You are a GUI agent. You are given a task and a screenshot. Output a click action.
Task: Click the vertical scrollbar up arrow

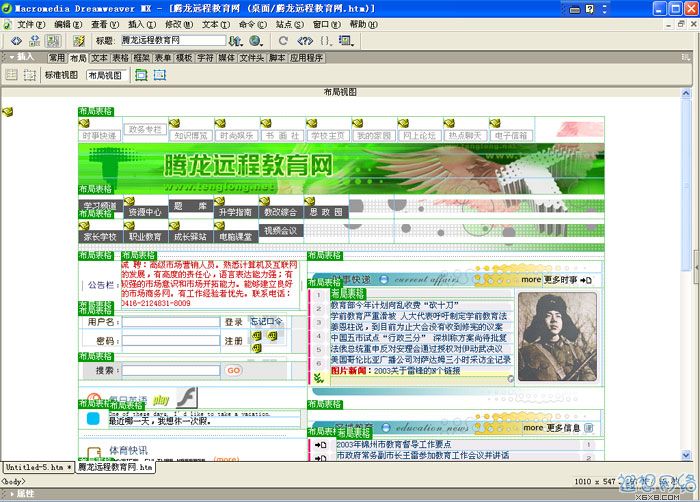686,93
